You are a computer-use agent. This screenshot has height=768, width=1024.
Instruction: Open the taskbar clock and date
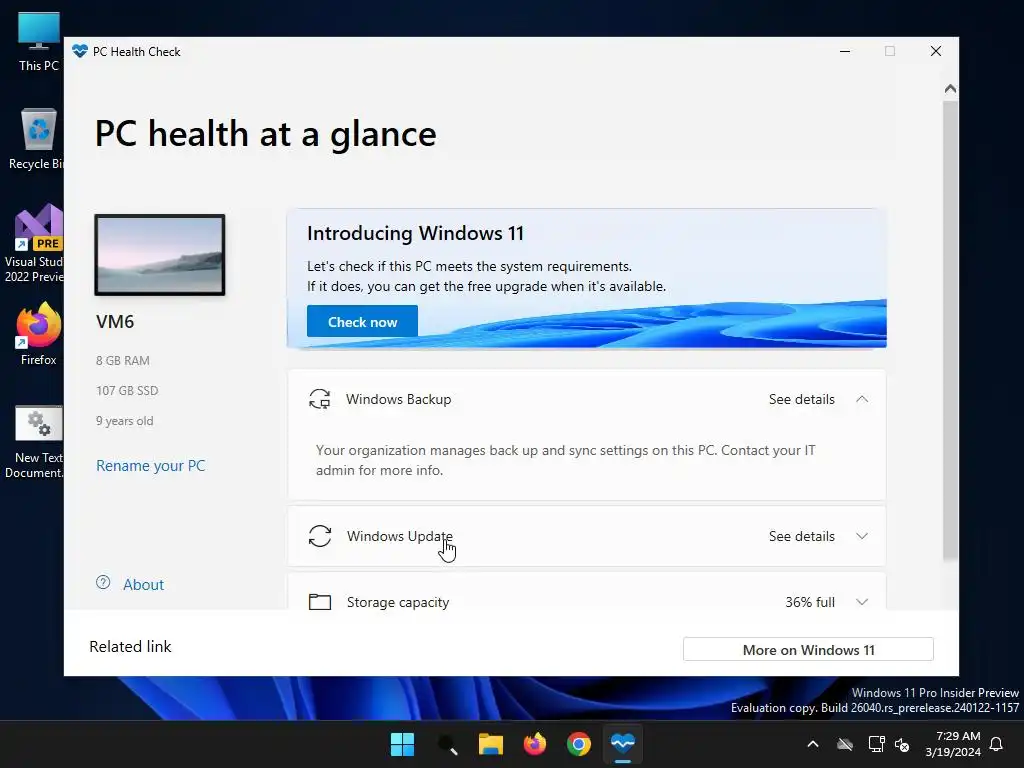pyautogui.click(x=953, y=744)
